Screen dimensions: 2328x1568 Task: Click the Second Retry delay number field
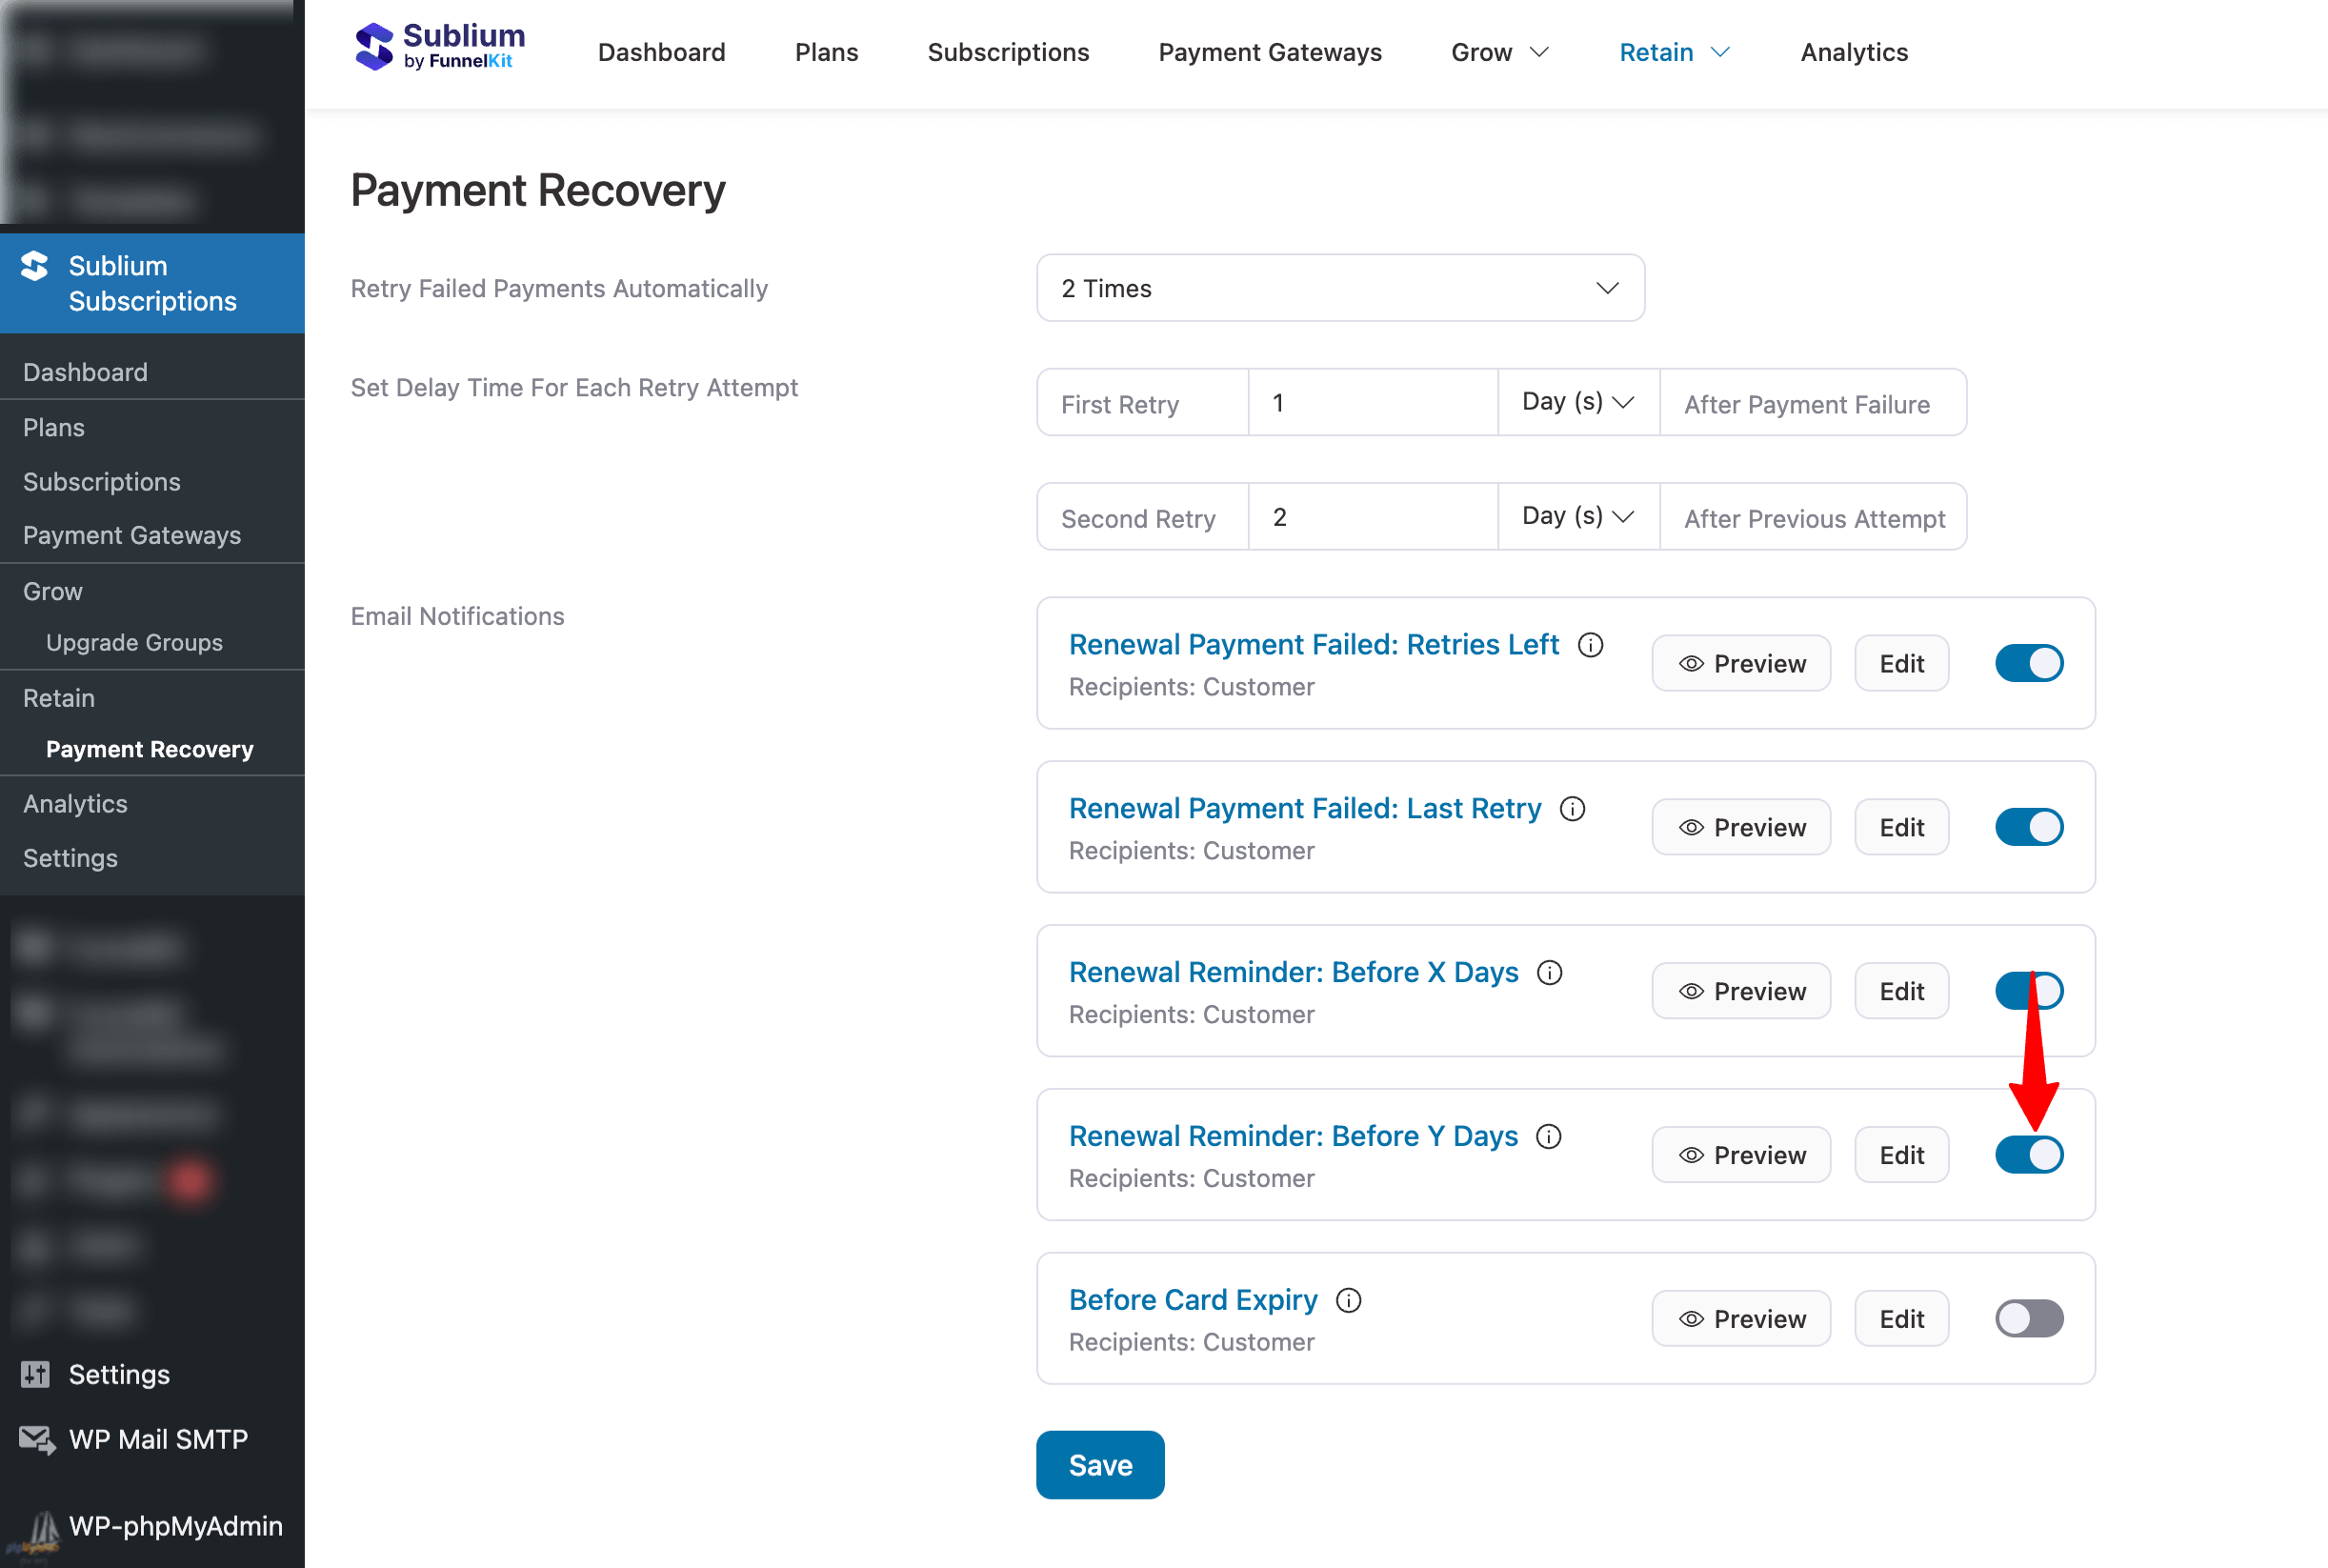click(1371, 517)
